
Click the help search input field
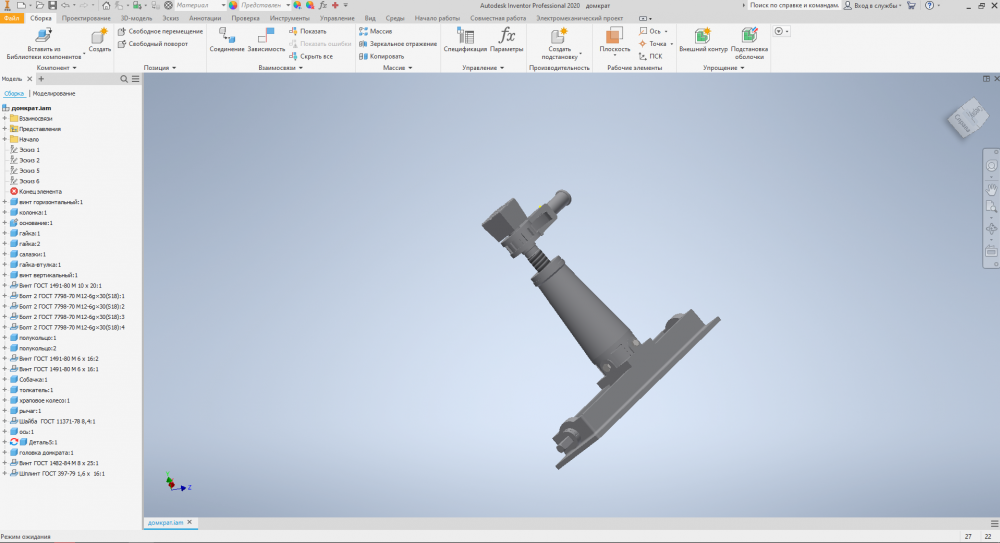click(x=792, y=5)
